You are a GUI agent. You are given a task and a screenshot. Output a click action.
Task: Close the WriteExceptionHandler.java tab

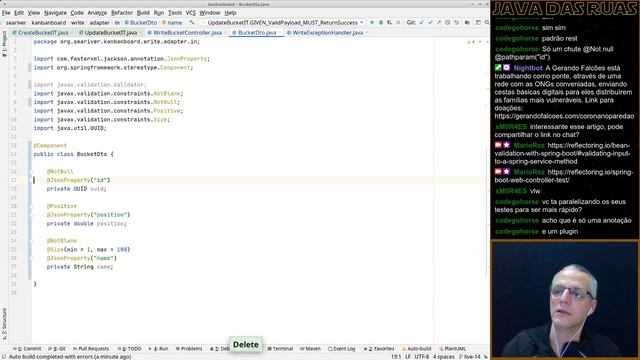point(367,32)
